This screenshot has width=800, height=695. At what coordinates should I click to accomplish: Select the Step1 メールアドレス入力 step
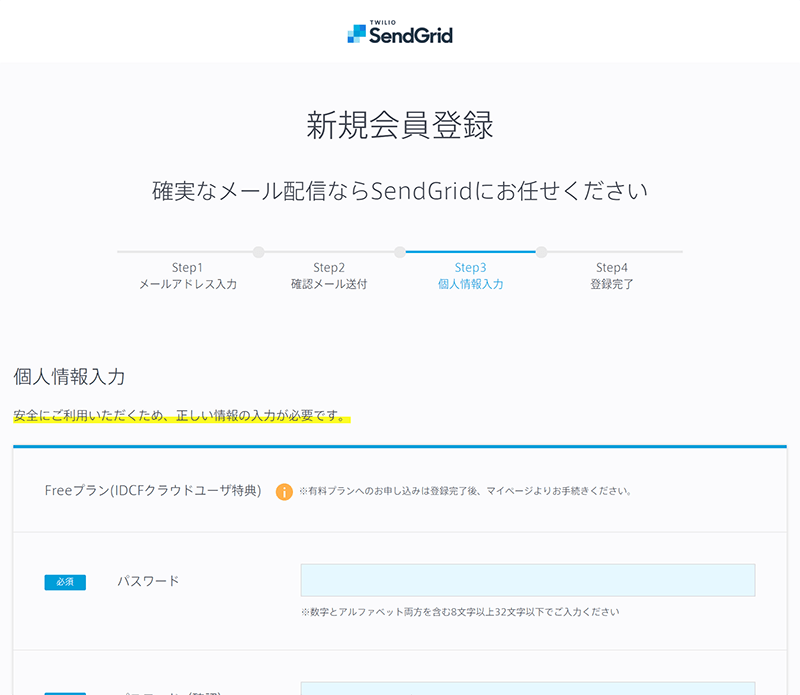pyautogui.click(x=187, y=276)
